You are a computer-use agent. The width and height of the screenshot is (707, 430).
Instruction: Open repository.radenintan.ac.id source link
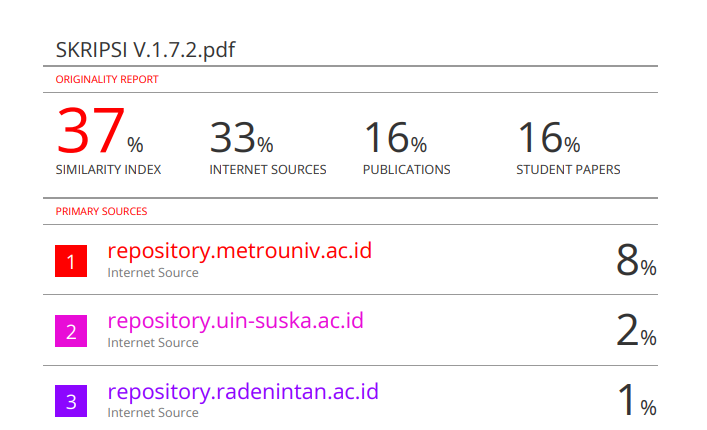243,392
